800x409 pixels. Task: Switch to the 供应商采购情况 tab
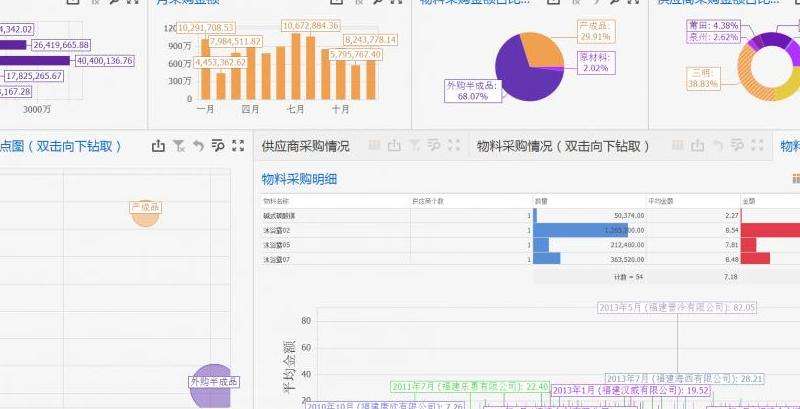305,146
